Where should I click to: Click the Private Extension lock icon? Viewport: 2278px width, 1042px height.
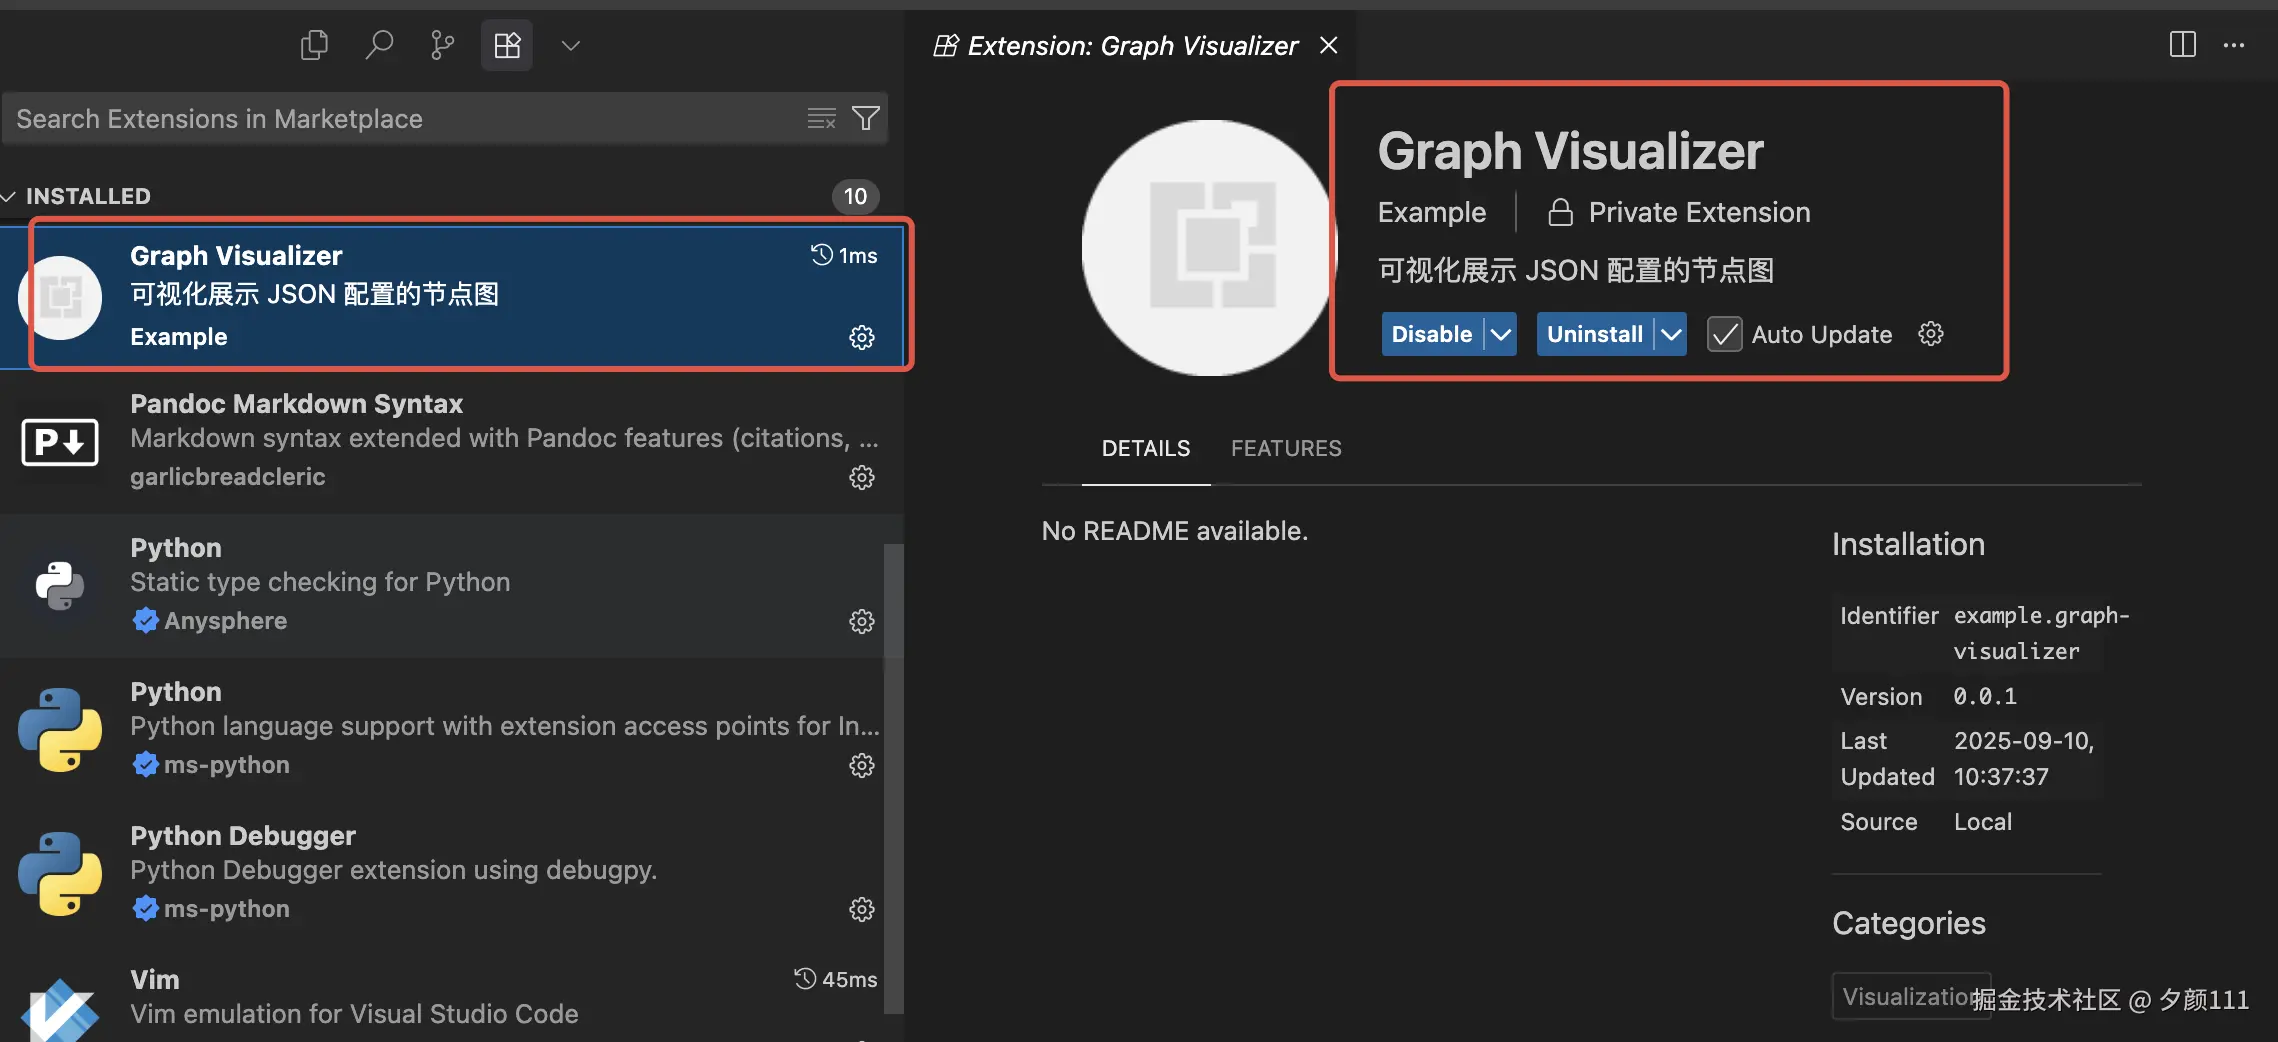pos(1560,212)
